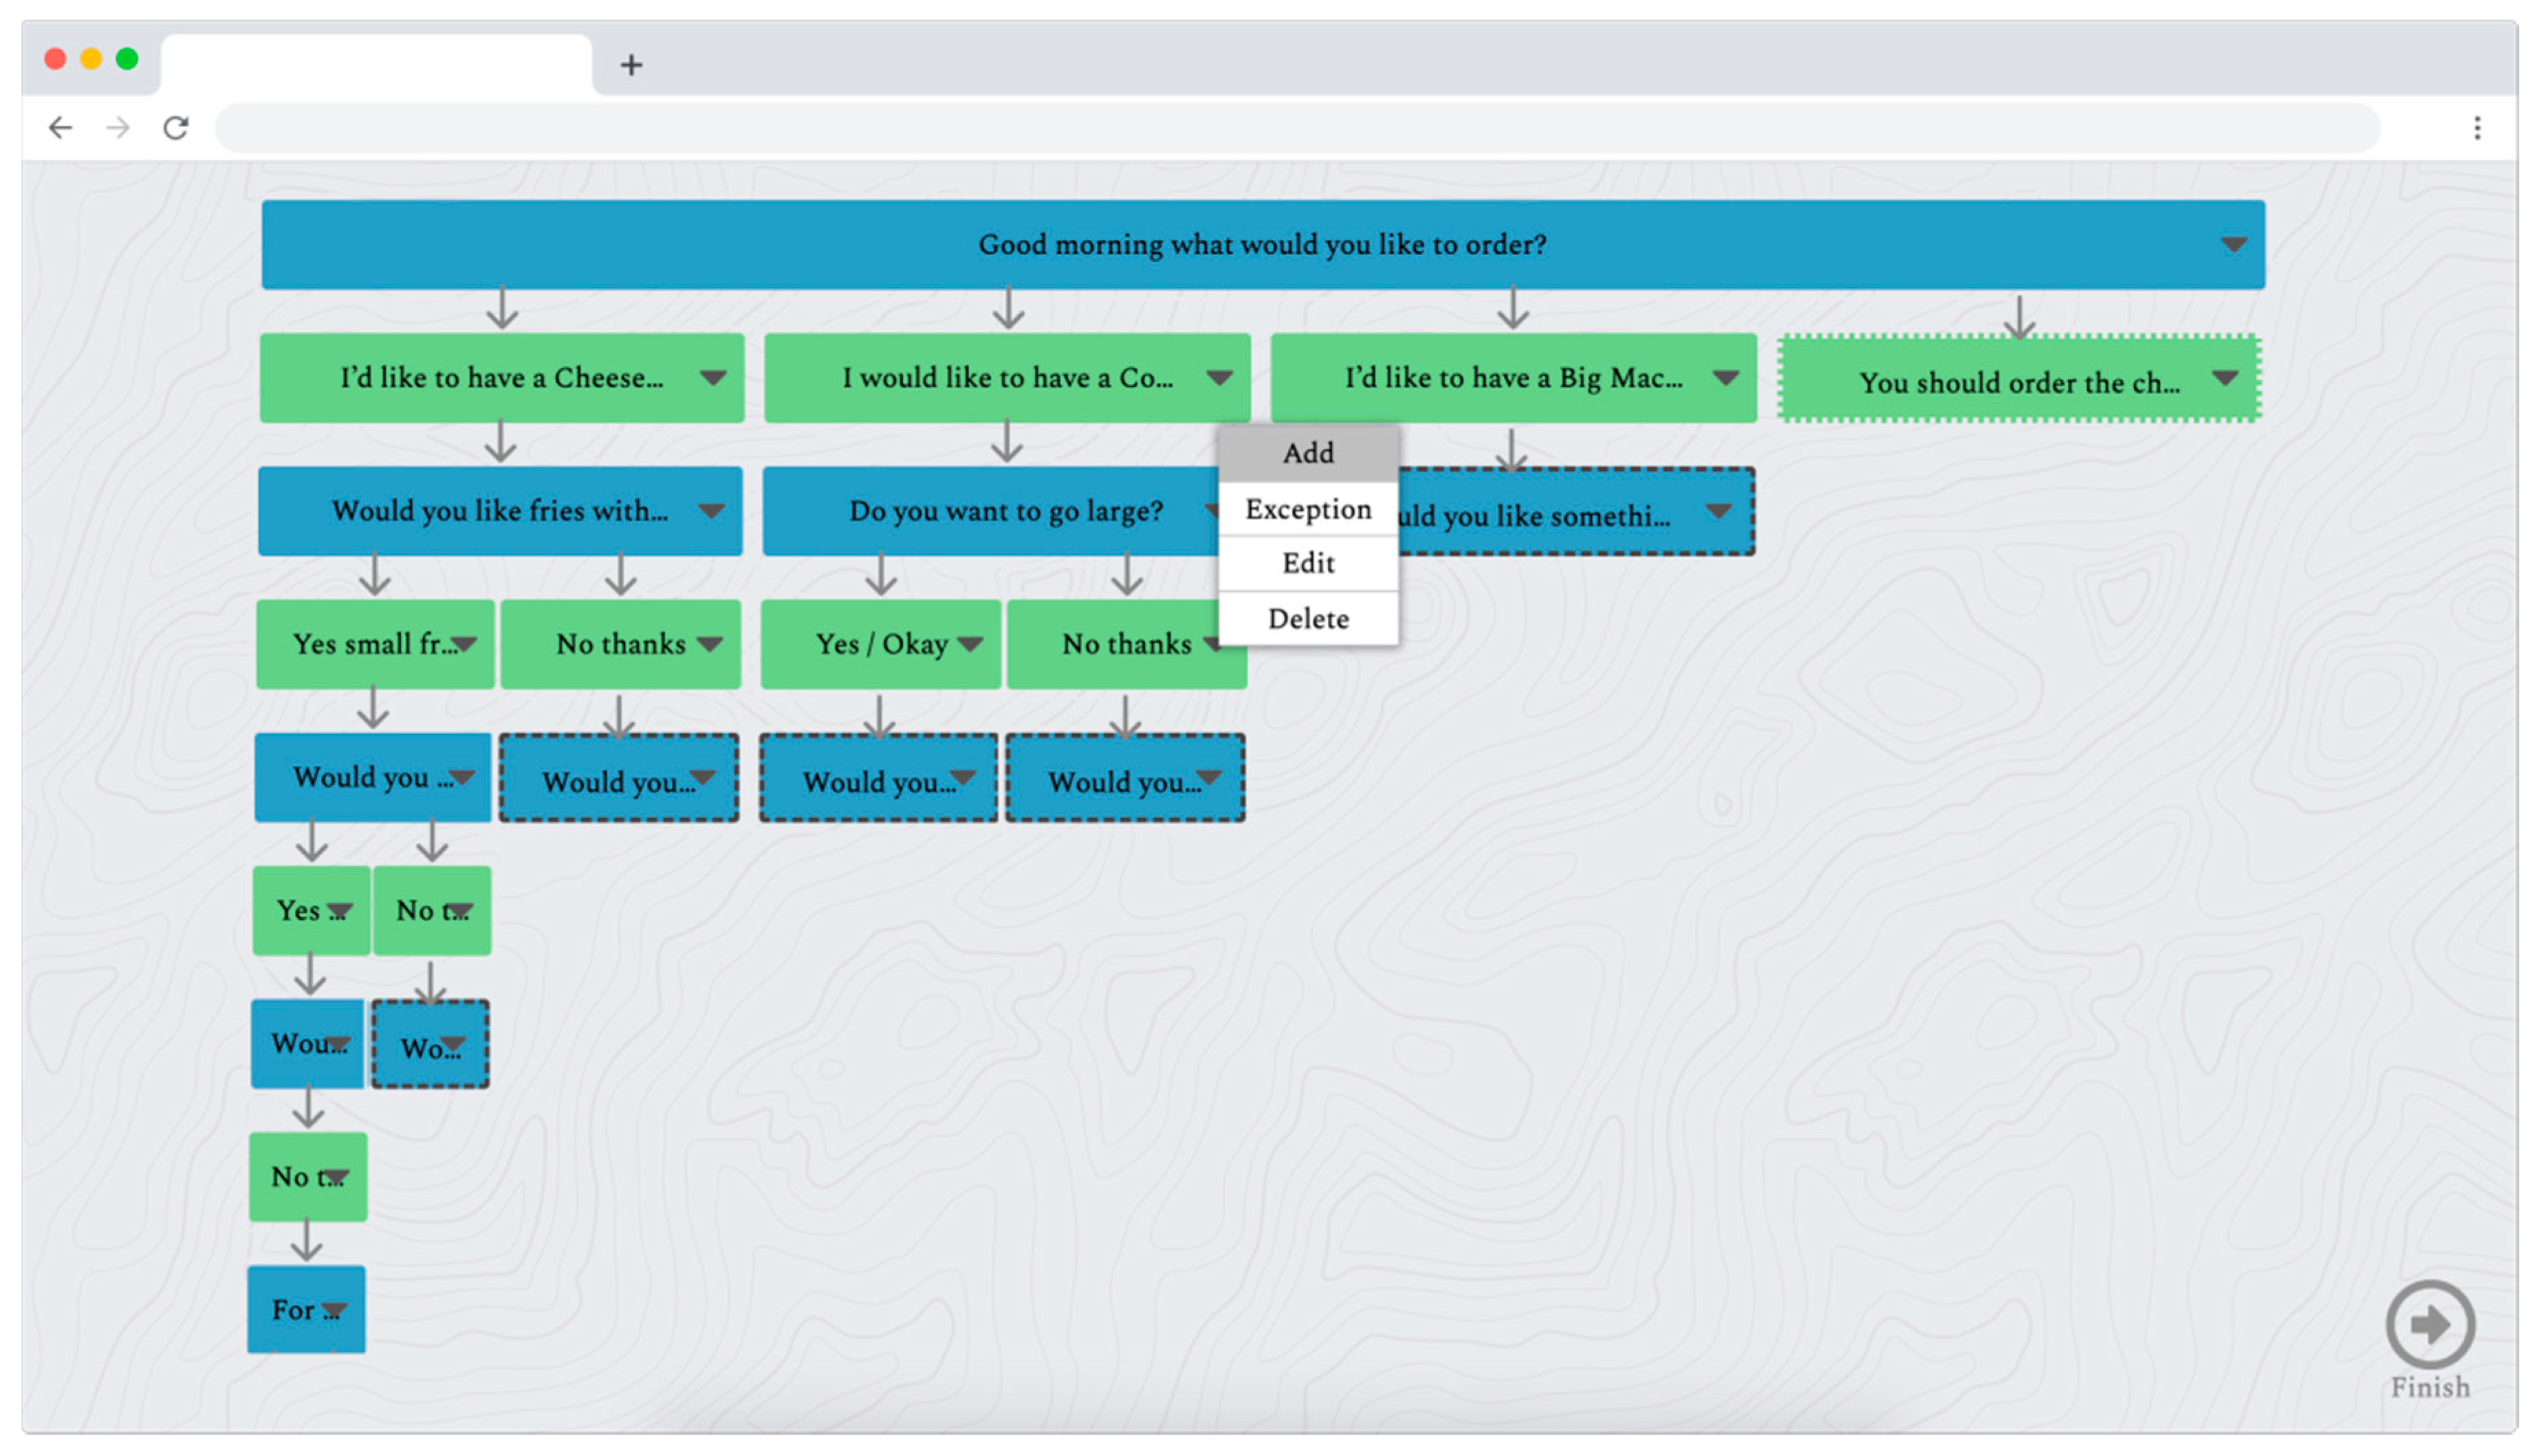Click the browser back arrow
This screenshot has width=2534, height=1456.
60,128
